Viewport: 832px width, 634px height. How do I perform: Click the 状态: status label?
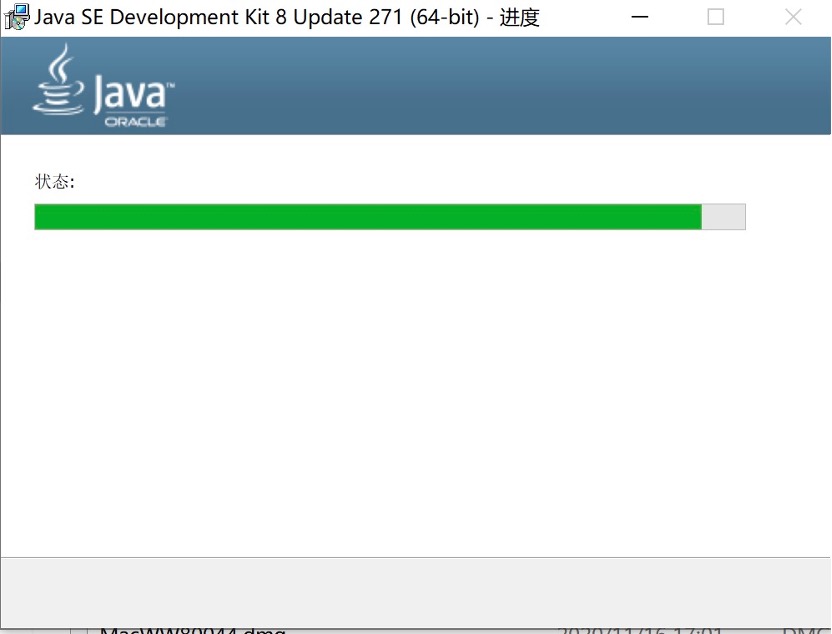[x=55, y=181]
